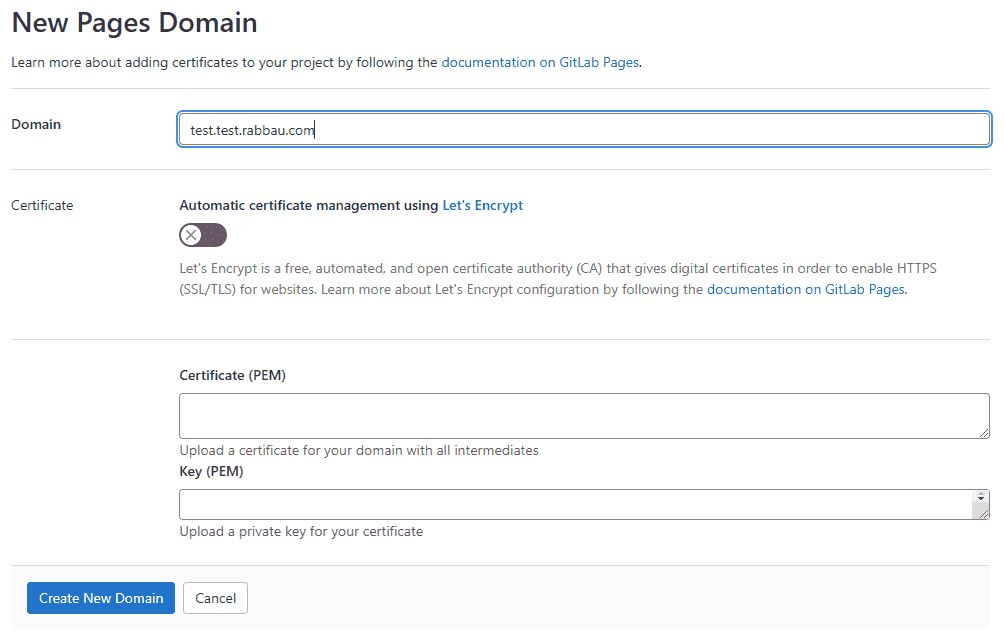Follow documentation link in Let's Encrypt description
This screenshot has width=1004, height=639.
click(805, 290)
